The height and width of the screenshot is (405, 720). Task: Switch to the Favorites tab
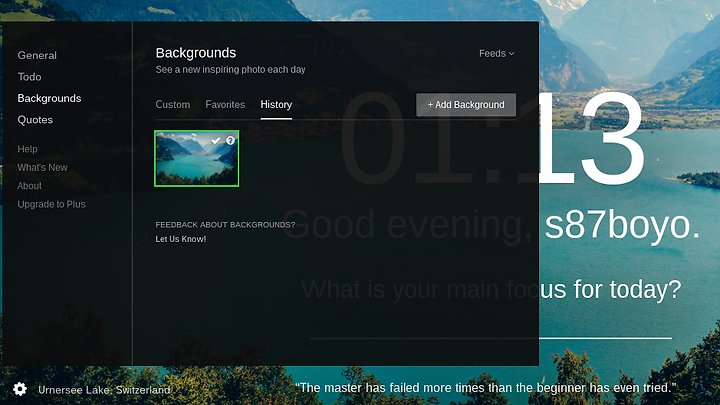coord(225,105)
